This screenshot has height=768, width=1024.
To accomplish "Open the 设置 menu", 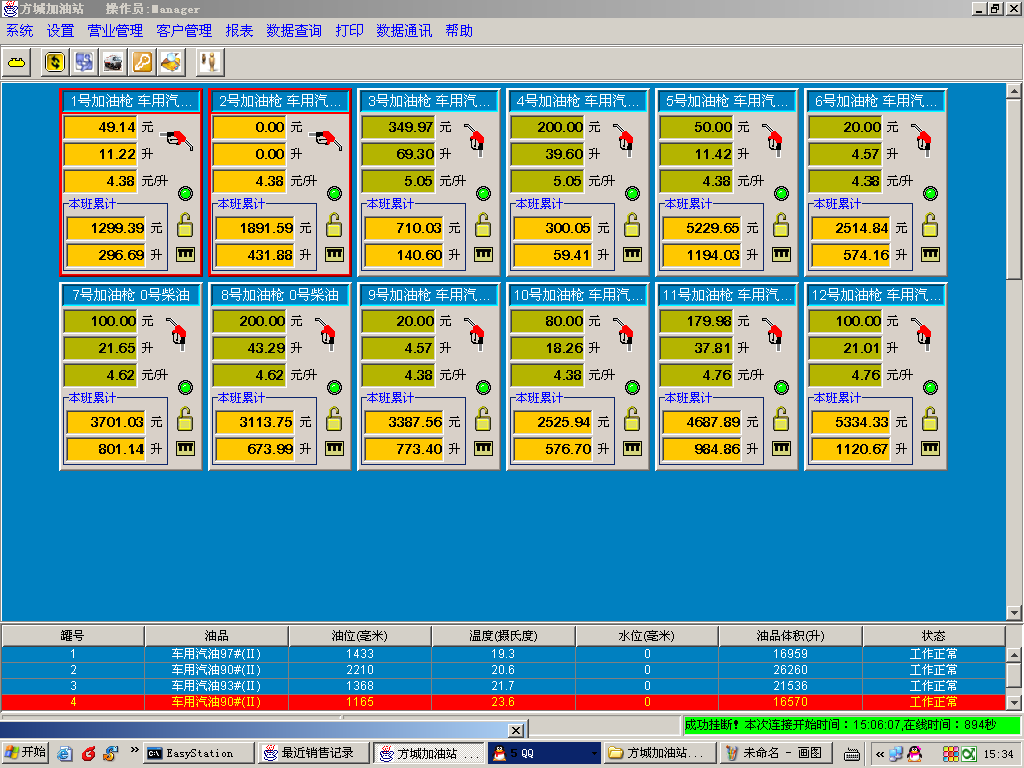I will 60,31.
